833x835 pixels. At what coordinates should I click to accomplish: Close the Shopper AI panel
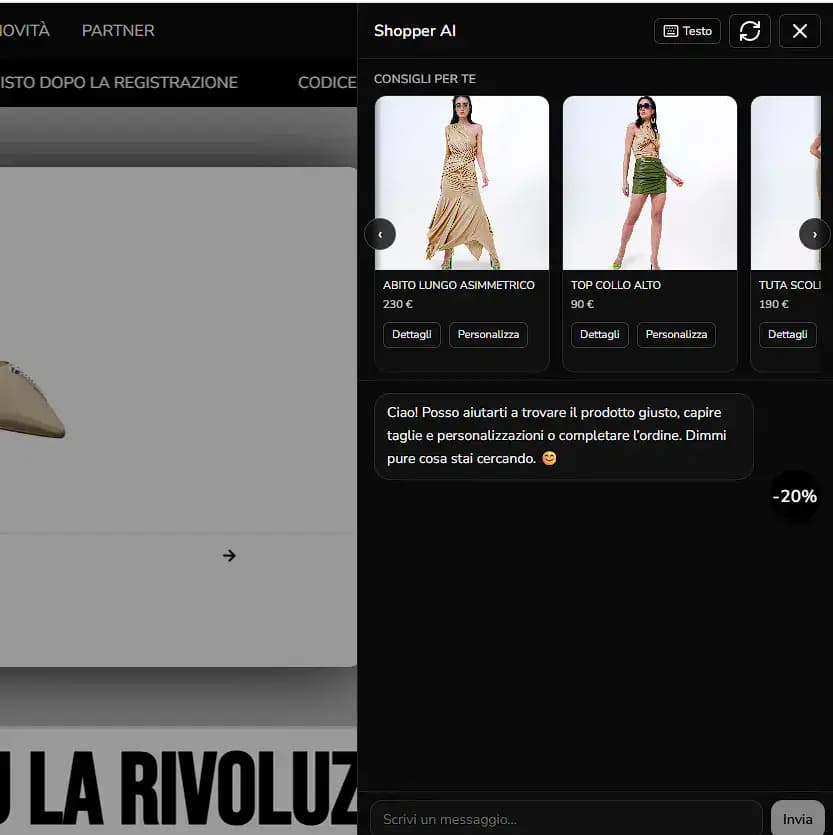coord(799,31)
